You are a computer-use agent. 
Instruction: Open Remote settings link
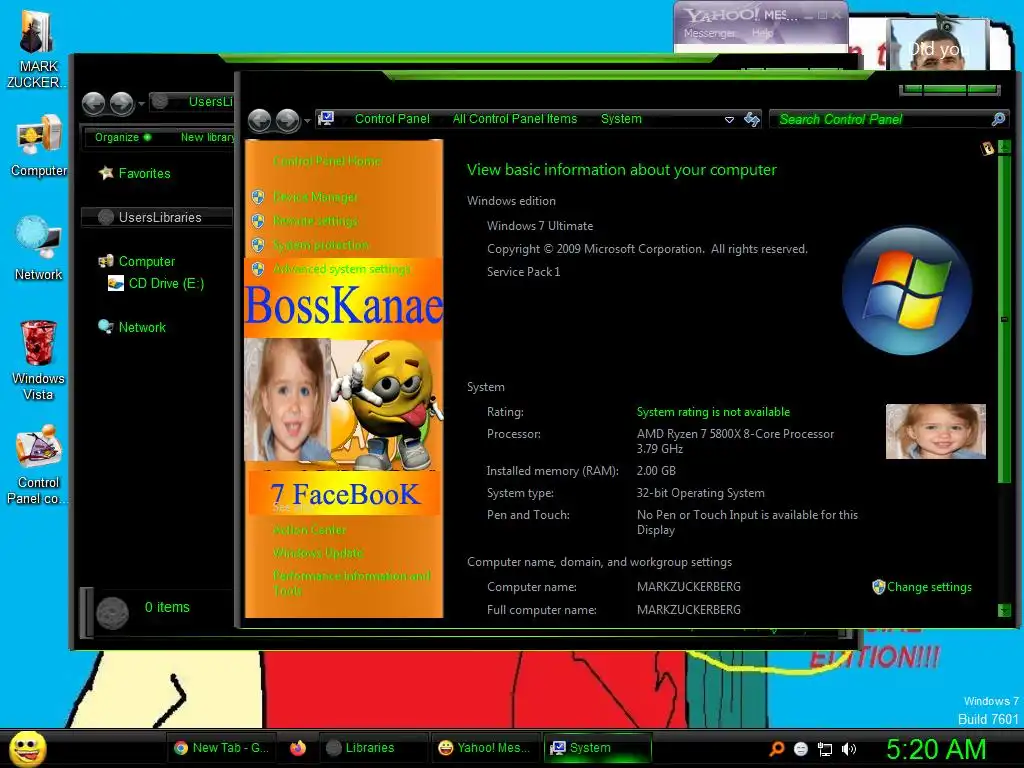[315, 221]
